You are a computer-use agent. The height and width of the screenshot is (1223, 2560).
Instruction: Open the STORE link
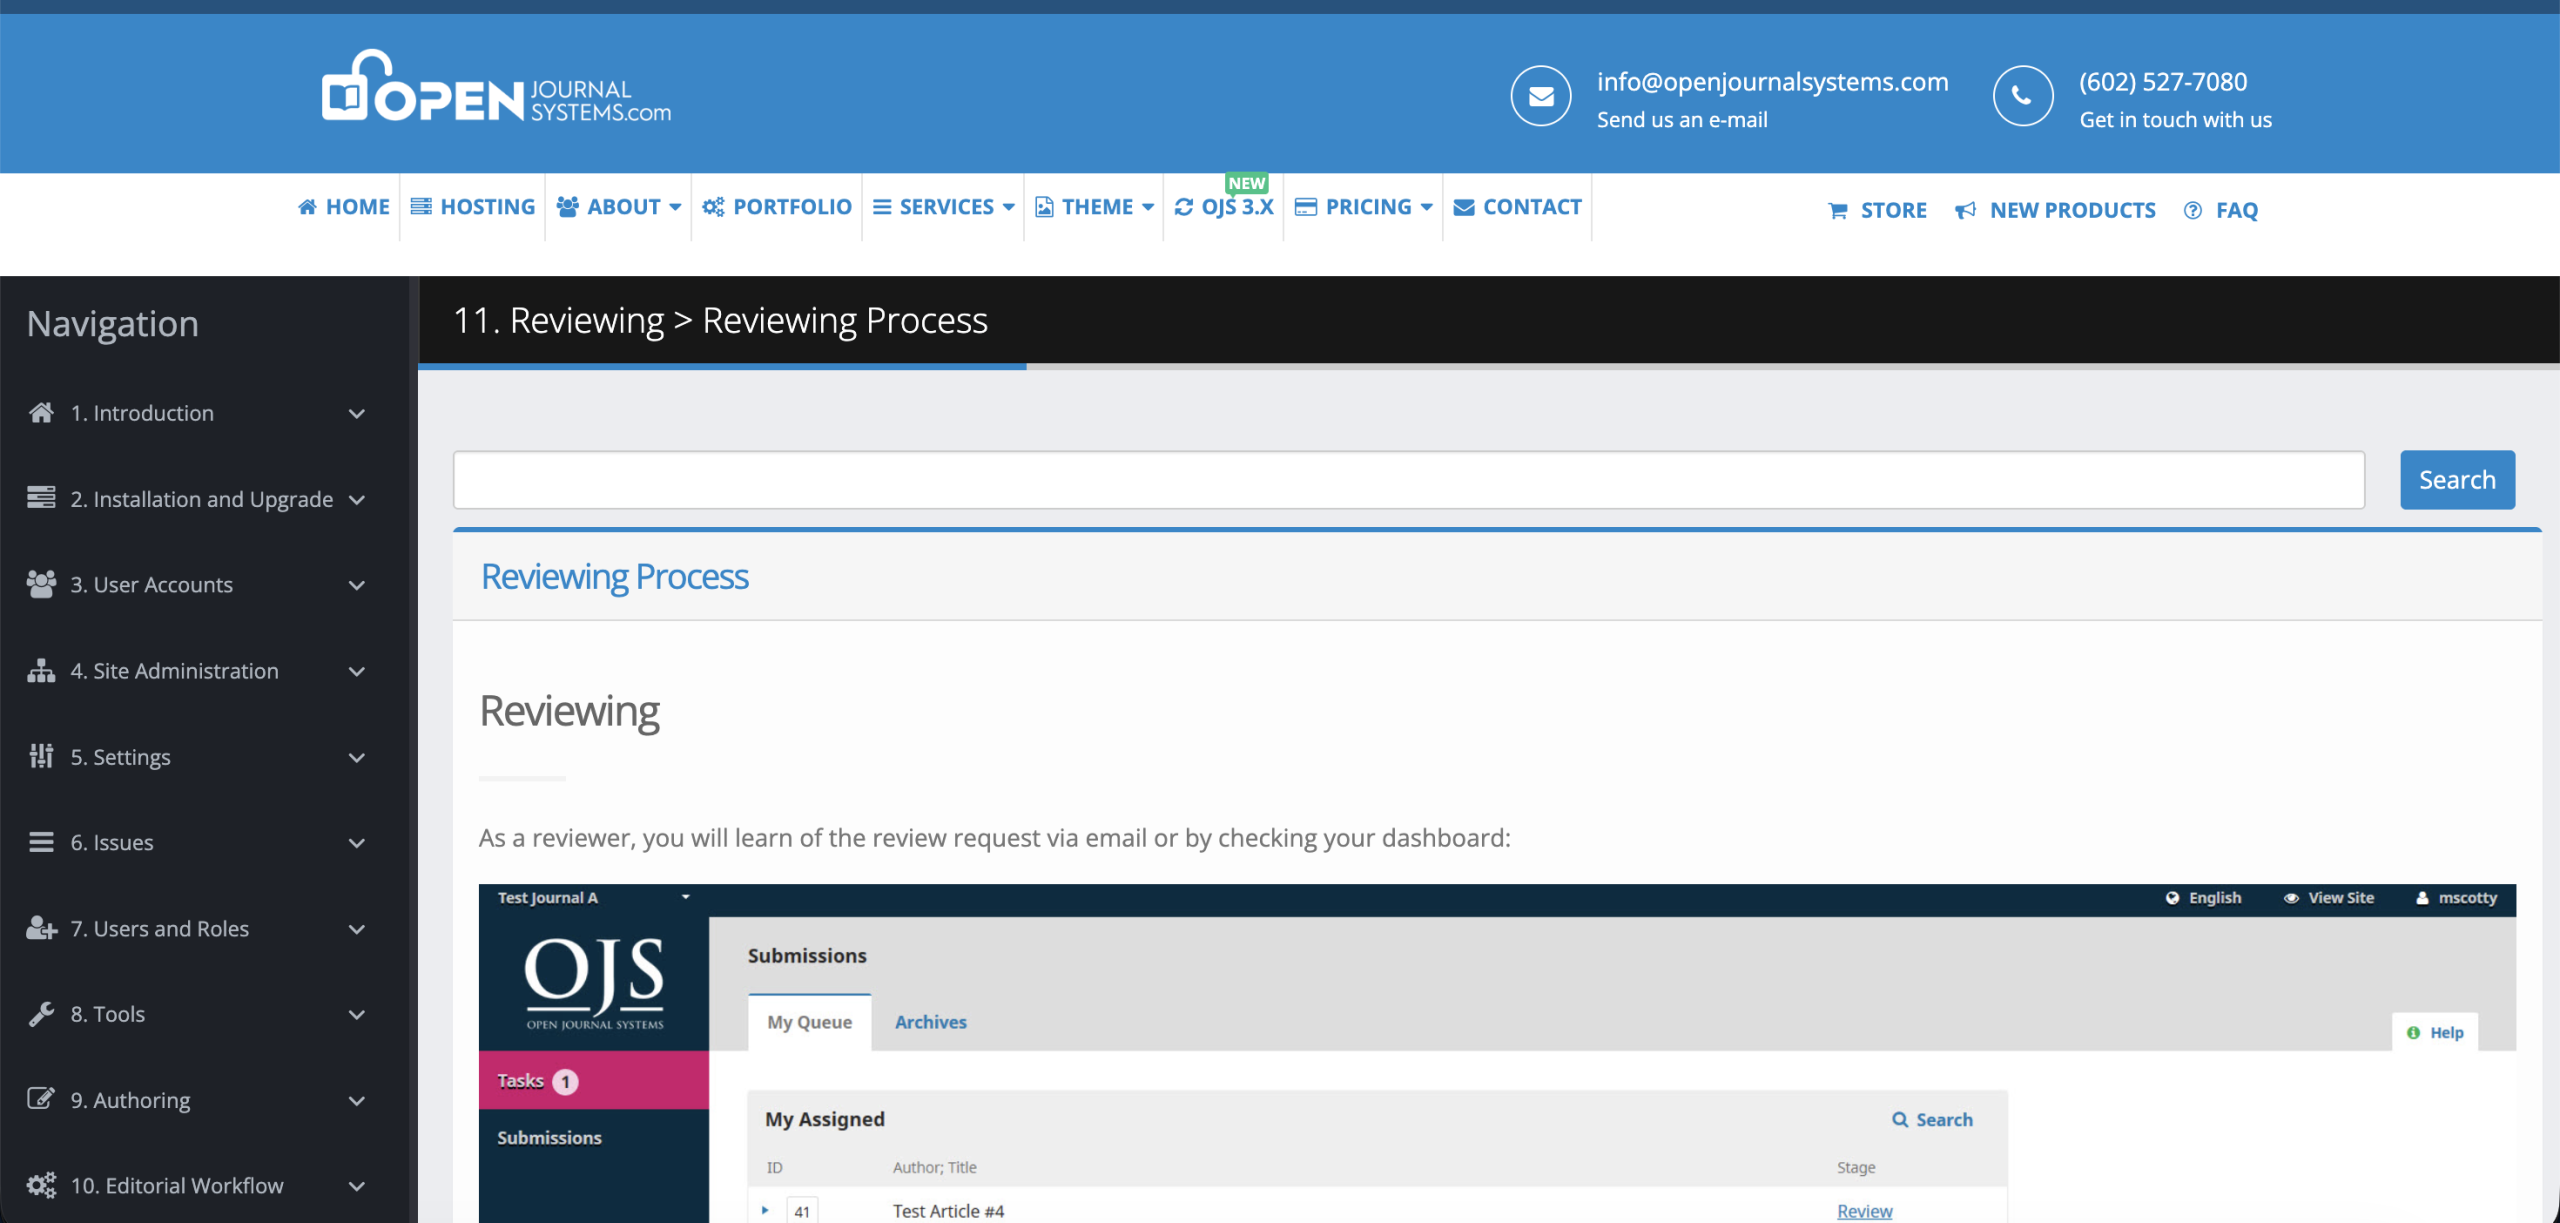pyautogui.click(x=1877, y=210)
